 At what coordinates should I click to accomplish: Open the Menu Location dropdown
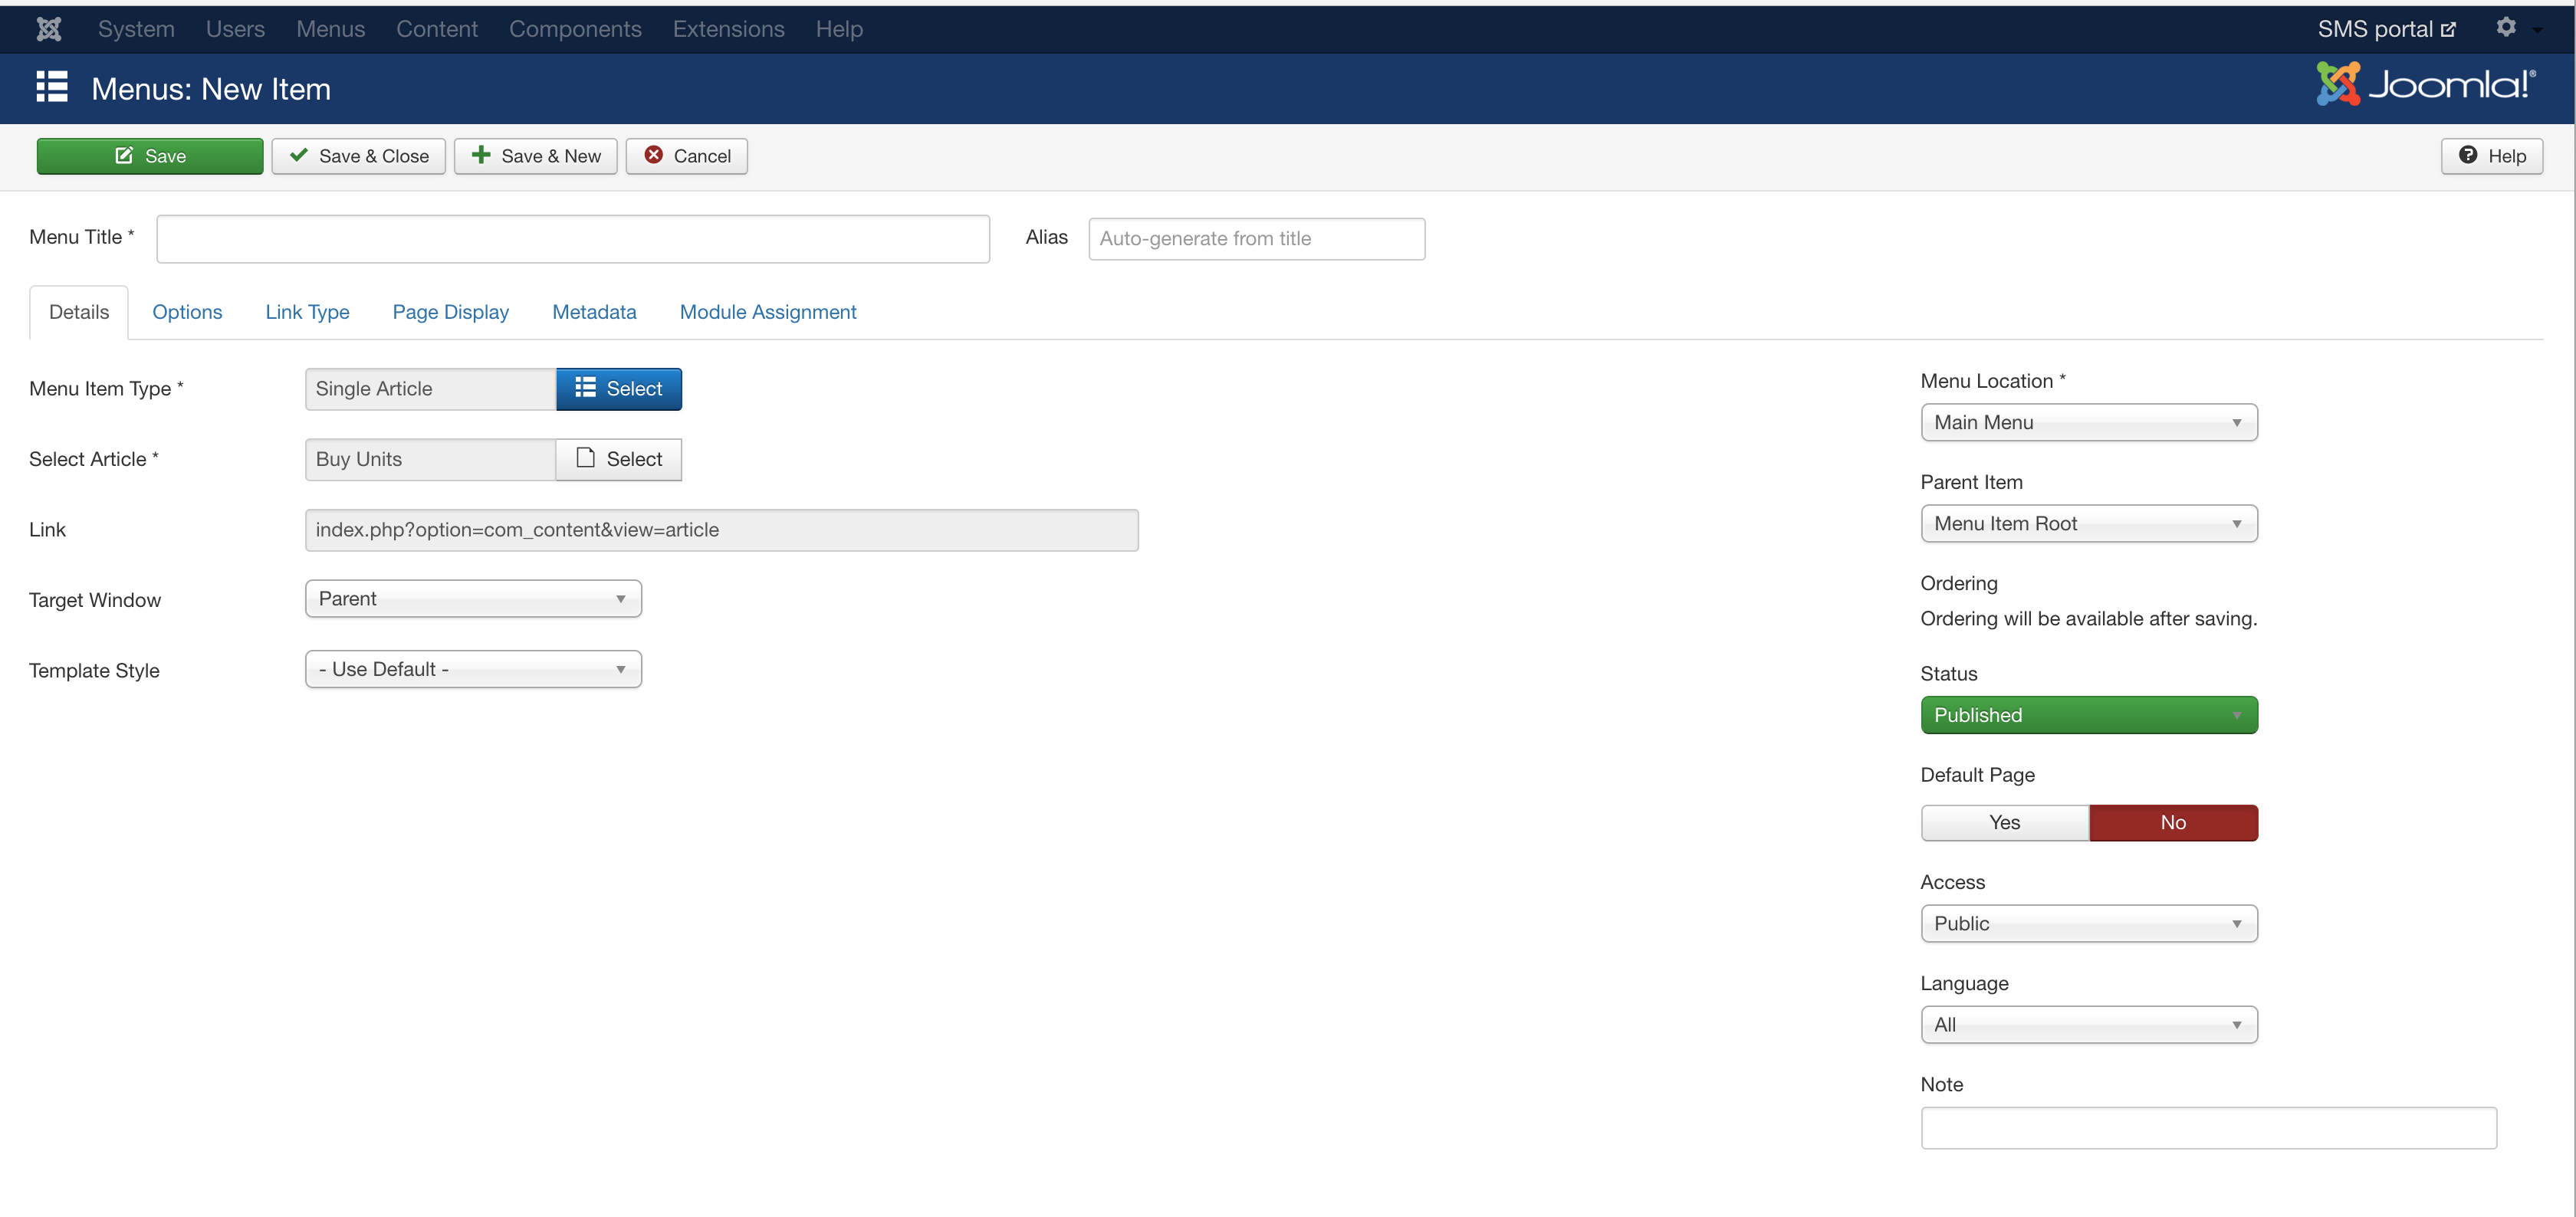point(2088,422)
